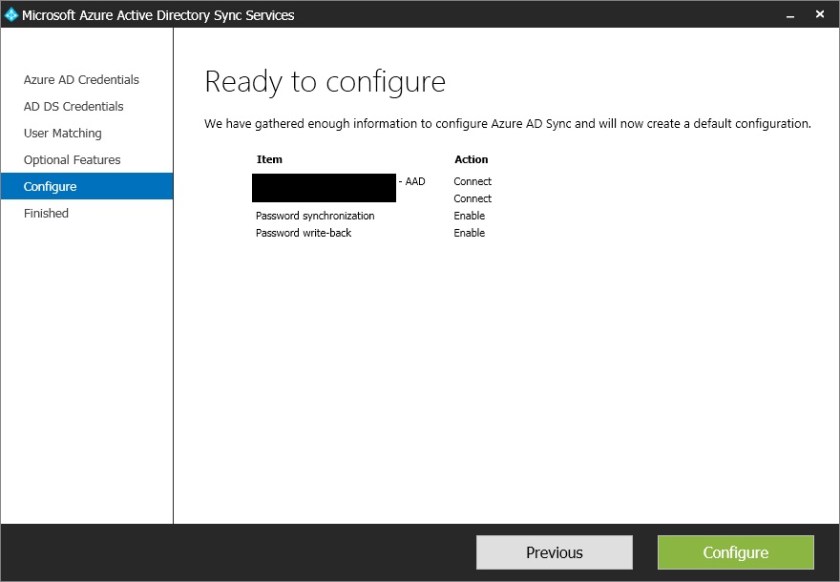Screen dimensions: 840x582
Task: Go back using the Previous button
Action: [554, 552]
